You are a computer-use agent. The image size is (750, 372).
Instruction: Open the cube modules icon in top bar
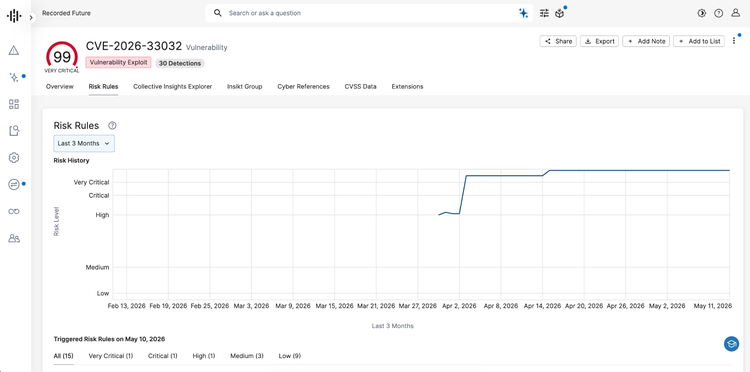click(x=559, y=13)
